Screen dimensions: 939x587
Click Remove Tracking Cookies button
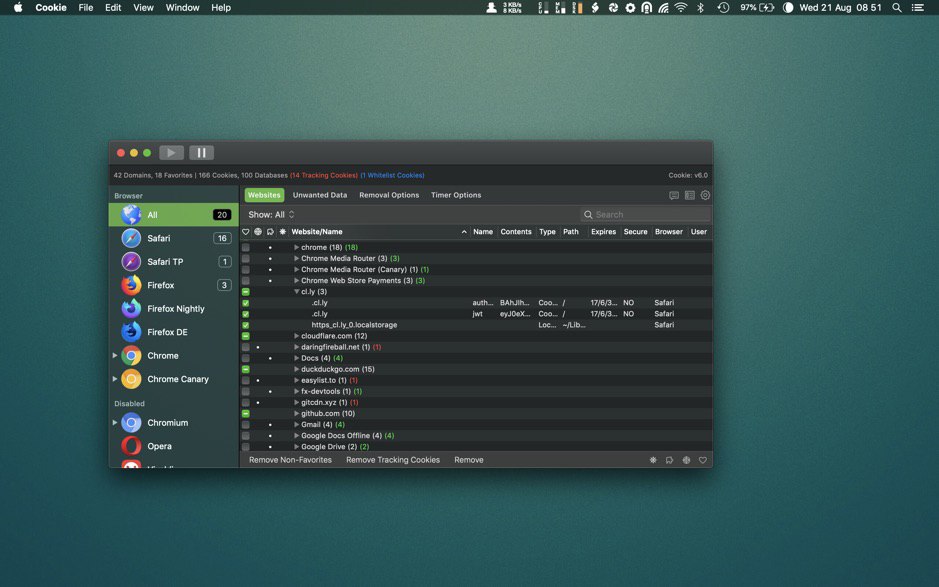coord(393,460)
